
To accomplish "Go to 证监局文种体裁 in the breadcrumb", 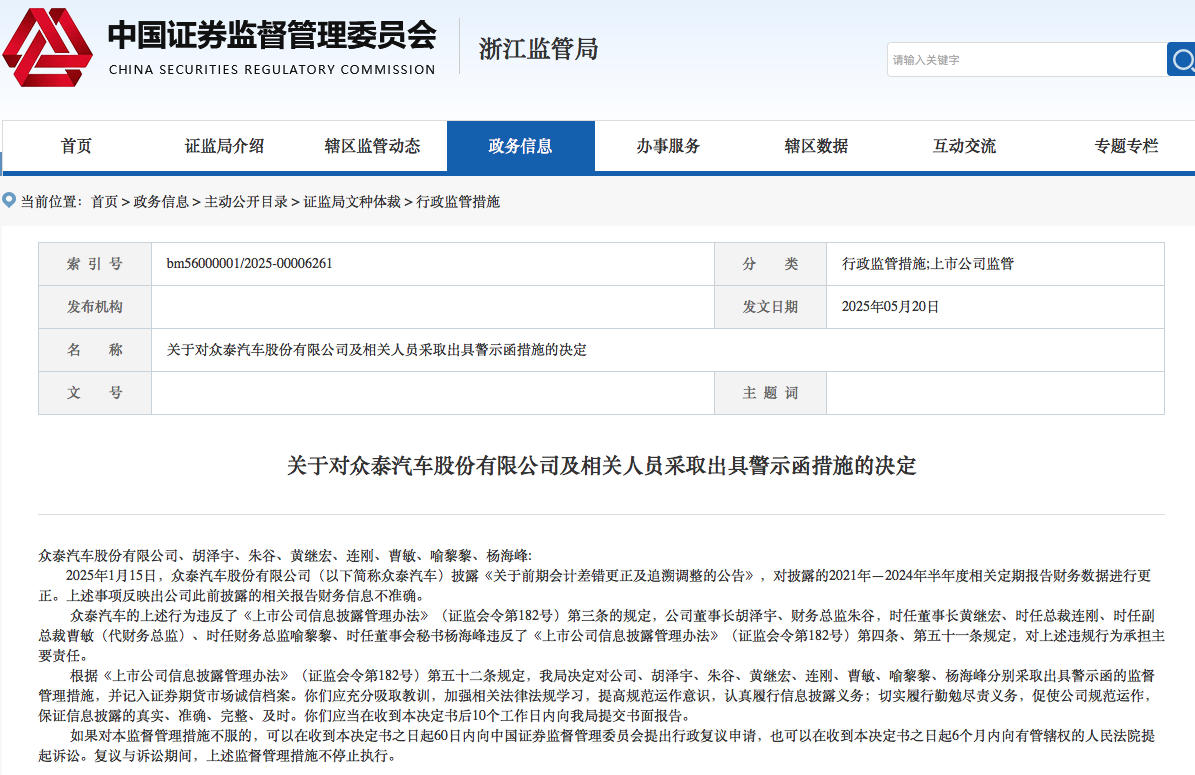I will pos(352,202).
